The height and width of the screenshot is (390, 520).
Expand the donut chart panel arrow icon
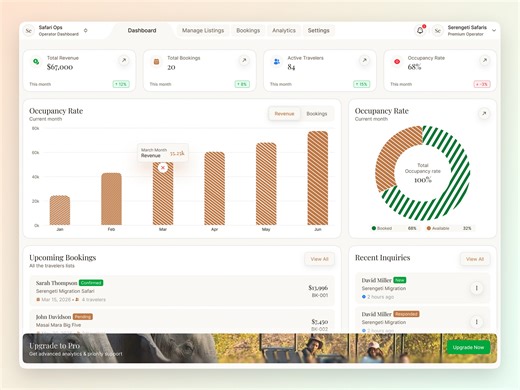coord(484,114)
